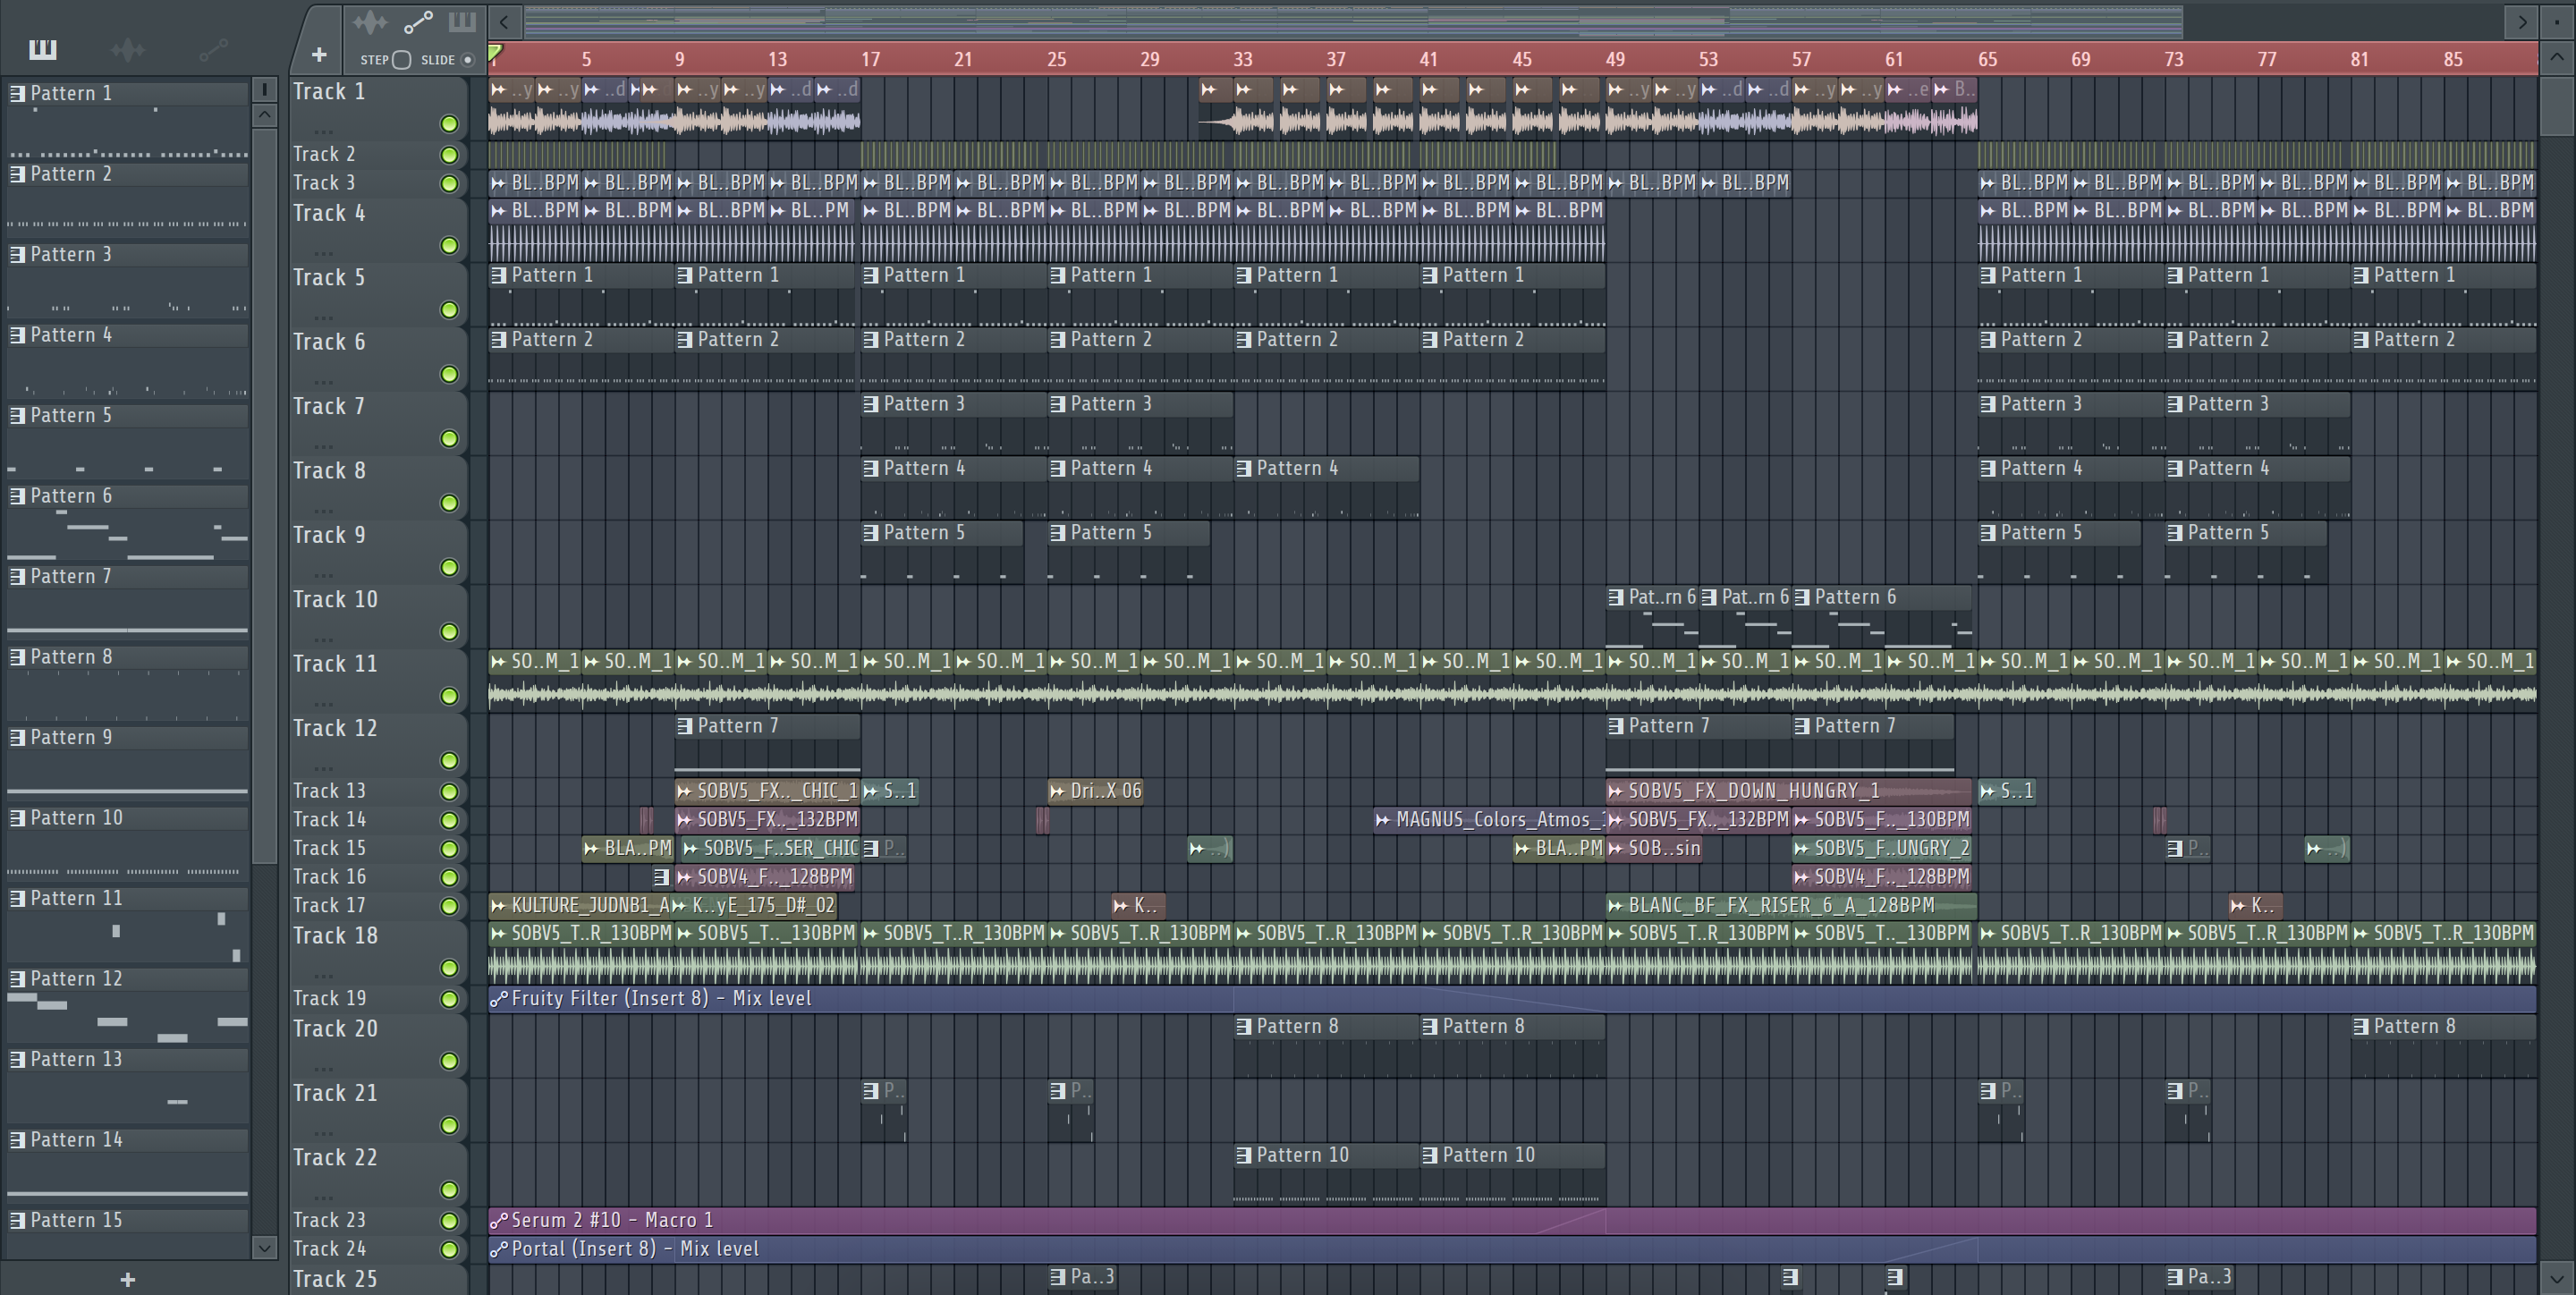
Task: Click the picker panel top bar button
Action: click(x=264, y=90)
